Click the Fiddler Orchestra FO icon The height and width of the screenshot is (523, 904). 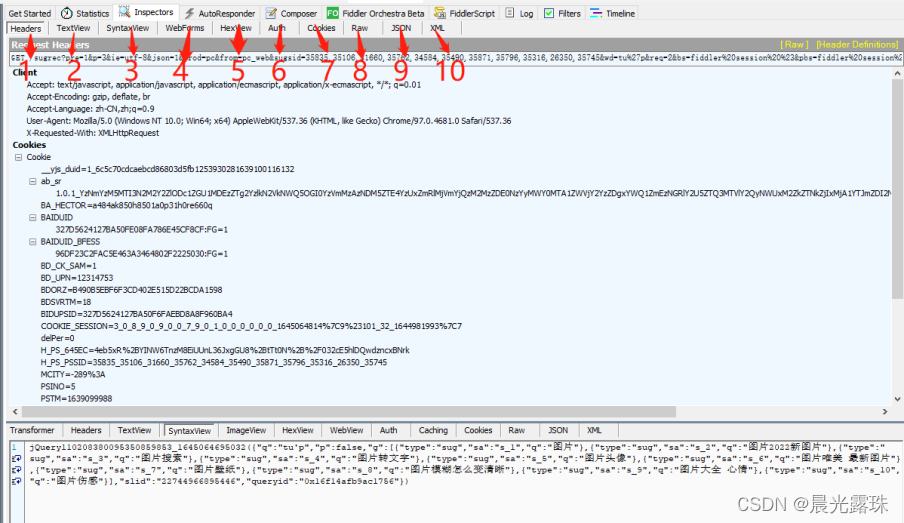click(333, 13)
